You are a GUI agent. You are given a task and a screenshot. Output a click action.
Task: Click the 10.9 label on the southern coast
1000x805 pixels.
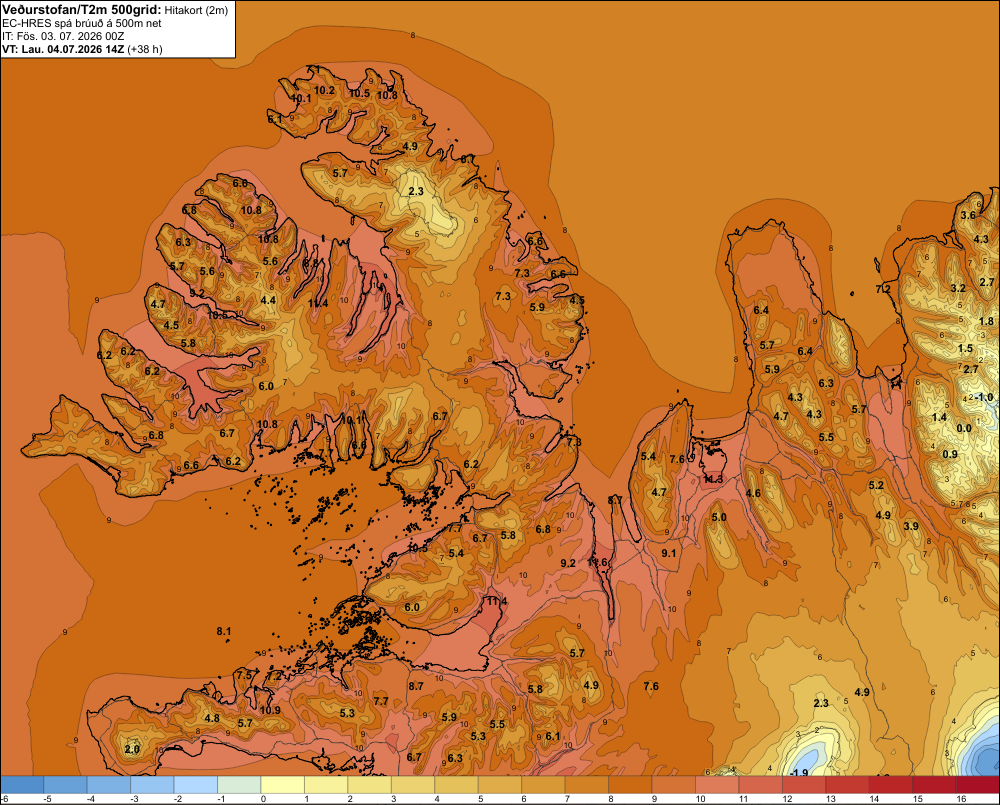[270, 710]
